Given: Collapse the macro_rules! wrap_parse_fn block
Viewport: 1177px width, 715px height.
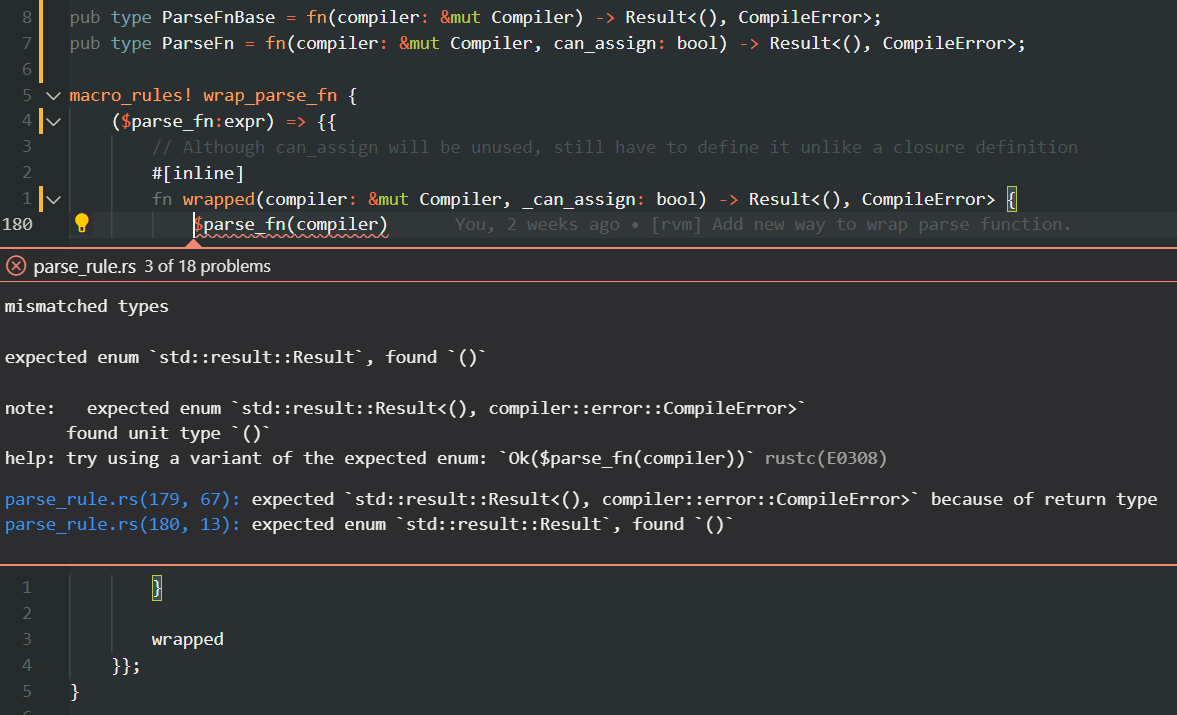Looking at the screenshot, I should [x=53, y=95].
